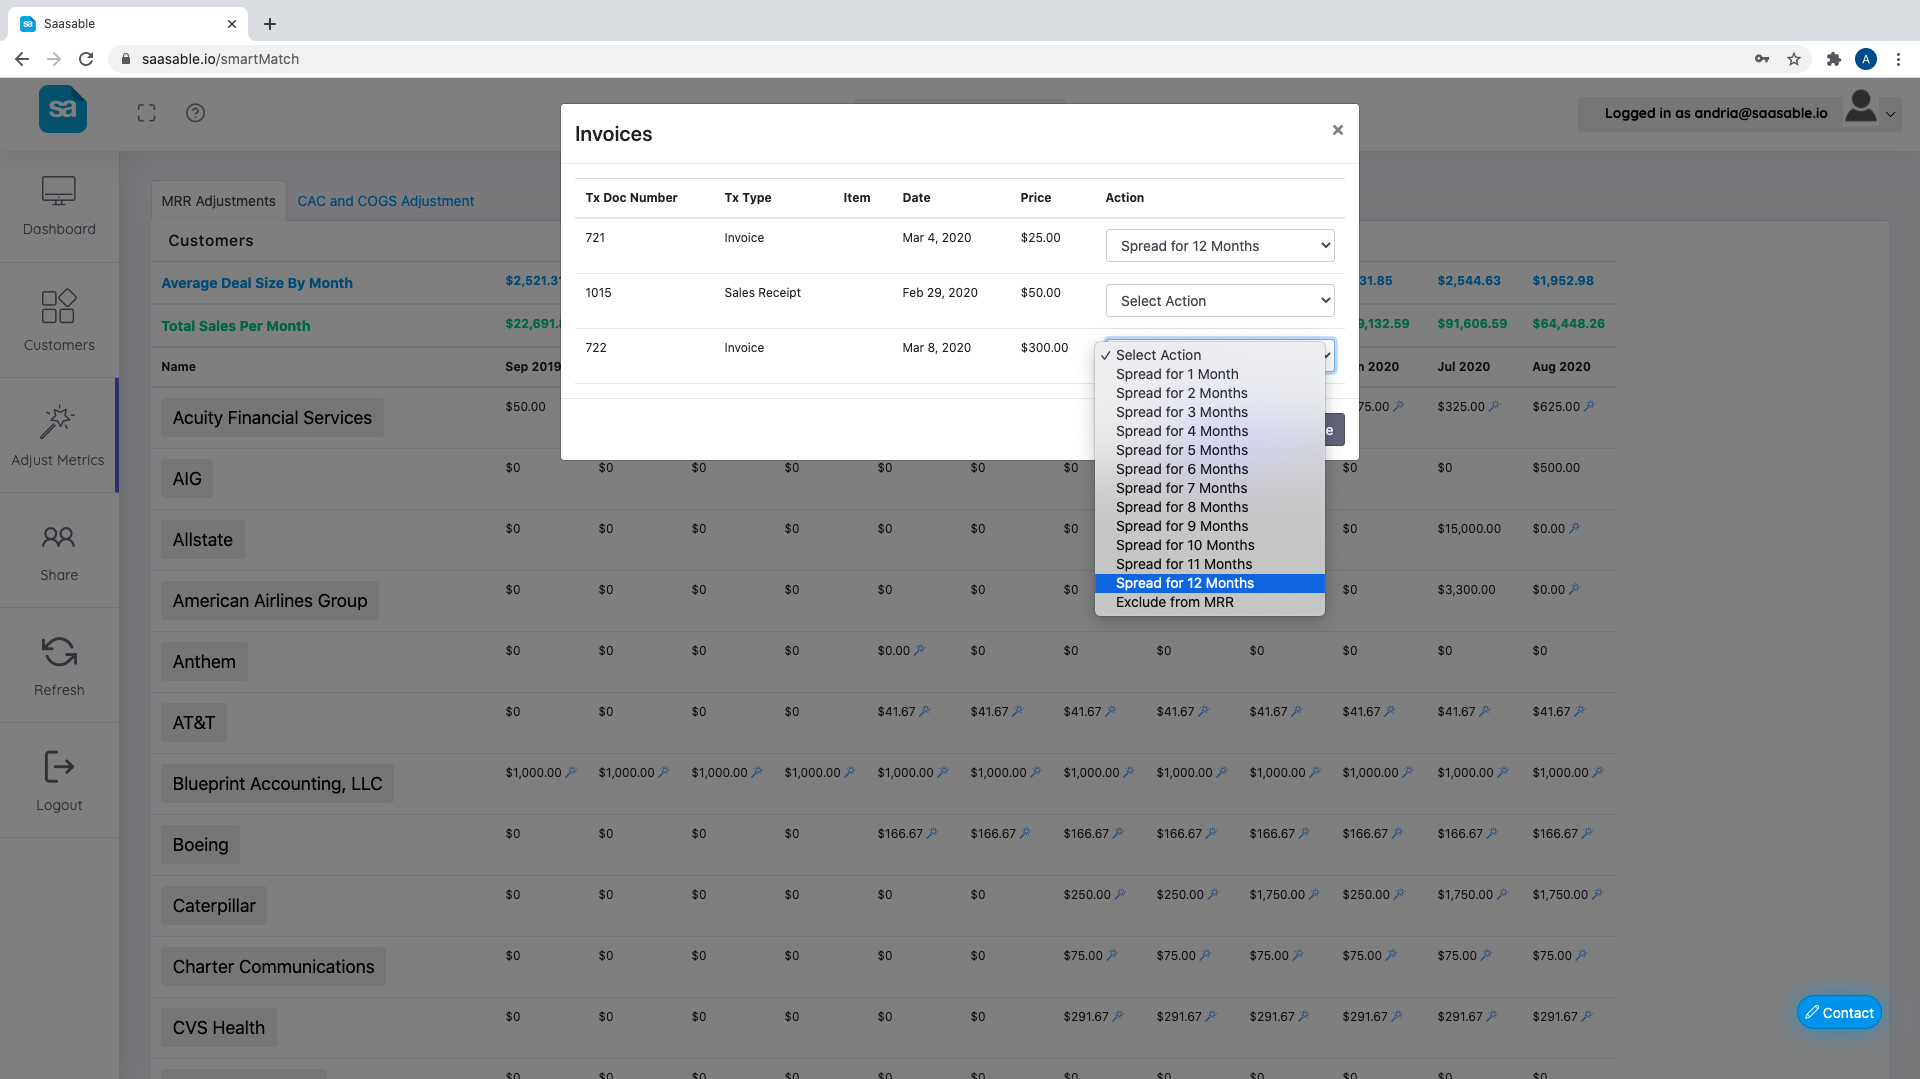This screenshot has height=1079, width=1920.
Task: Open action dropdown for invoice 721
Action: [x=1220, y=246]
